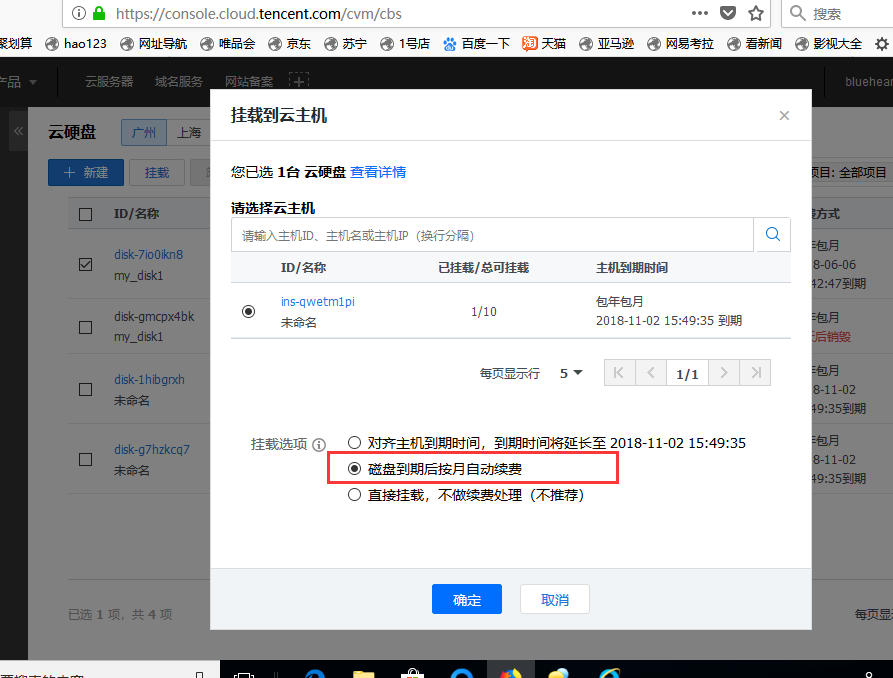Go to first page of host list
This screenshot has width=893, height=678.
620,373
